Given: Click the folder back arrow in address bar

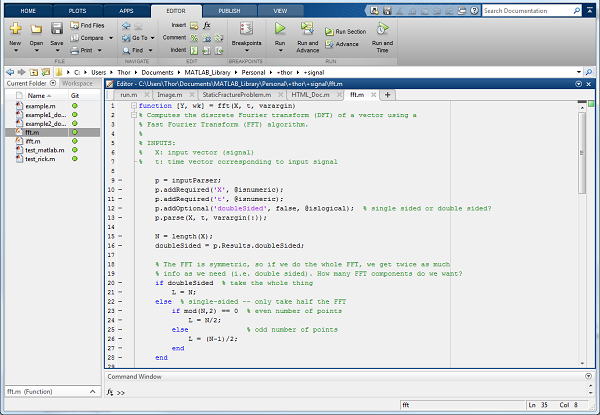Looking at the screenshot, I should [10, 72].
